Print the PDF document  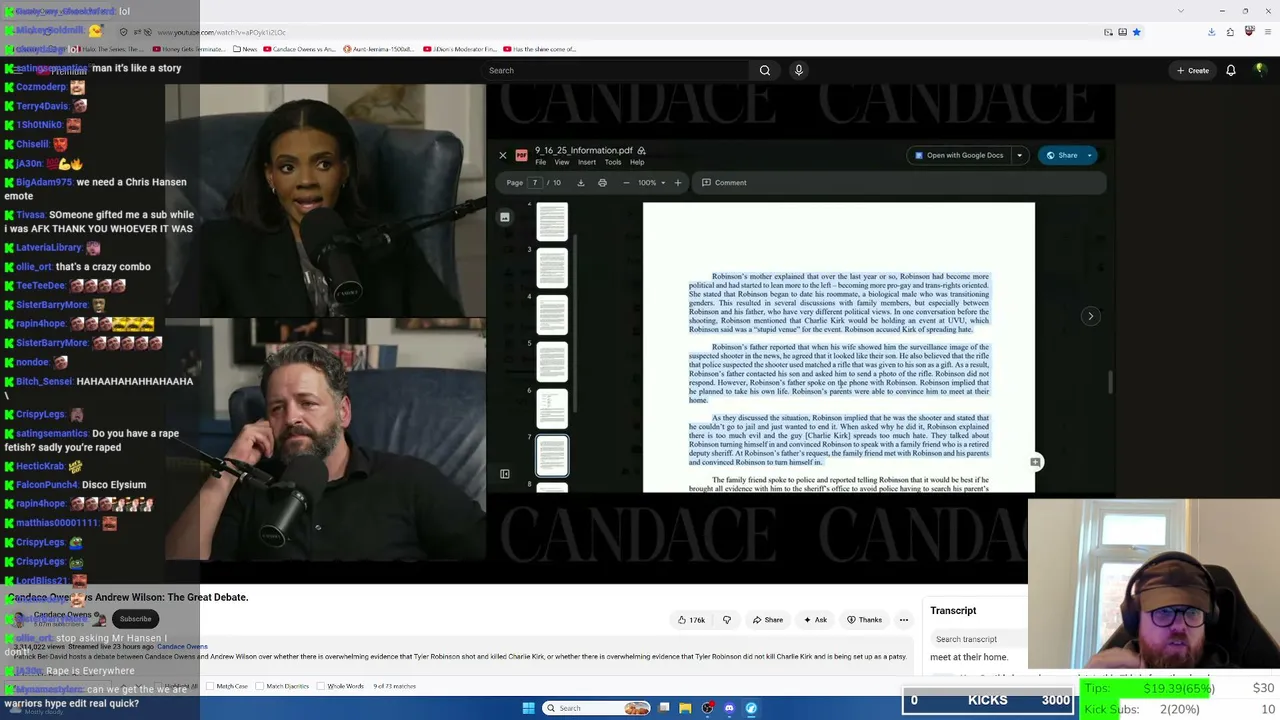(x=602, y=183)
